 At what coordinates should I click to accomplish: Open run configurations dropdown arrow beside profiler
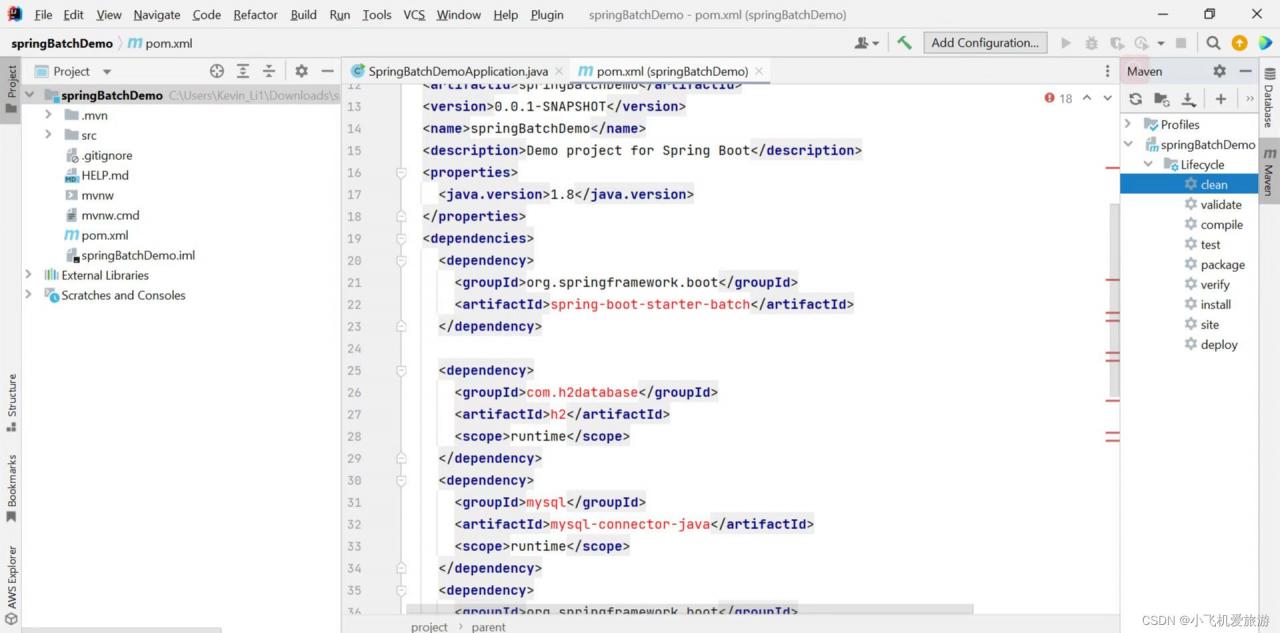click(1161, 43)
